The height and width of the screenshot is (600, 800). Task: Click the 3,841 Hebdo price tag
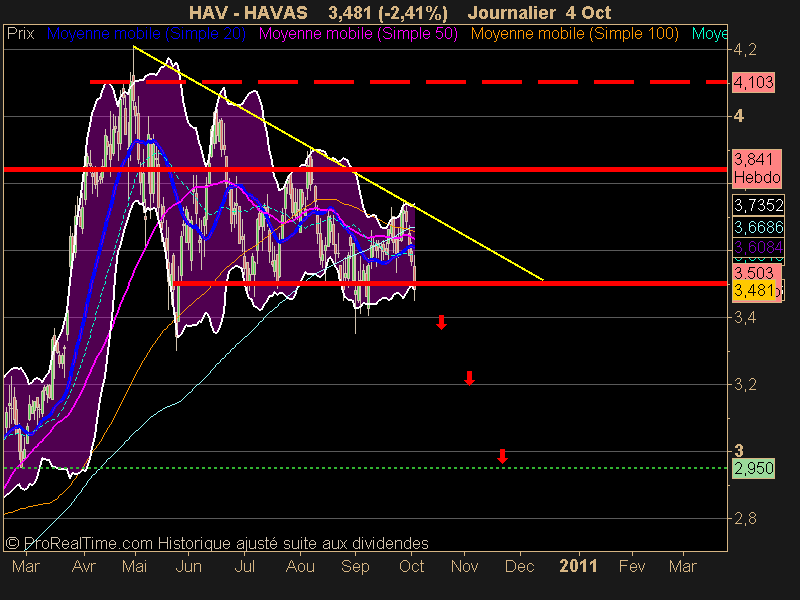757,168
